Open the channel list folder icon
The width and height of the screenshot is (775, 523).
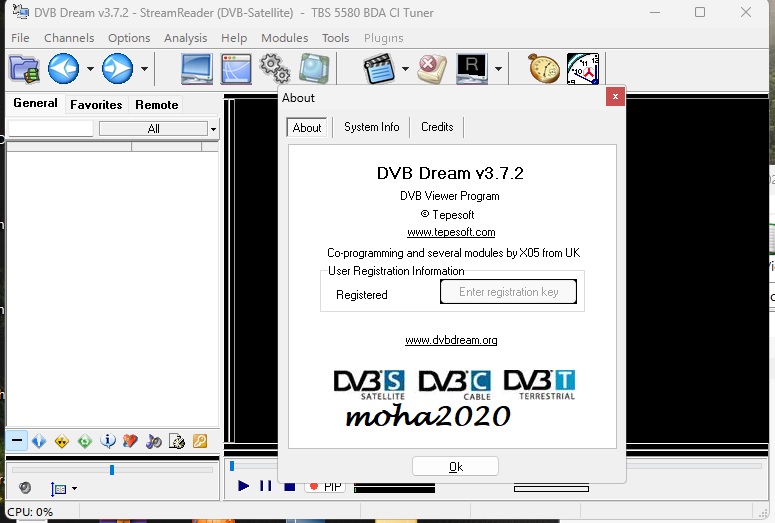click(x=24, y=69)
